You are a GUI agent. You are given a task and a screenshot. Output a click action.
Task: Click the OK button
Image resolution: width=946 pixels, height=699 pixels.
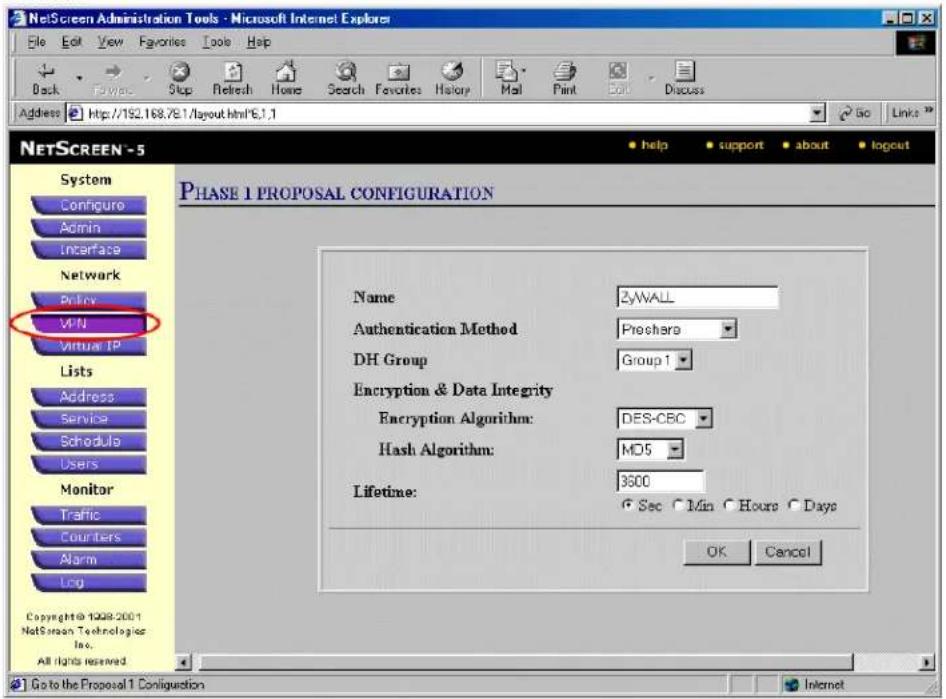716,552
